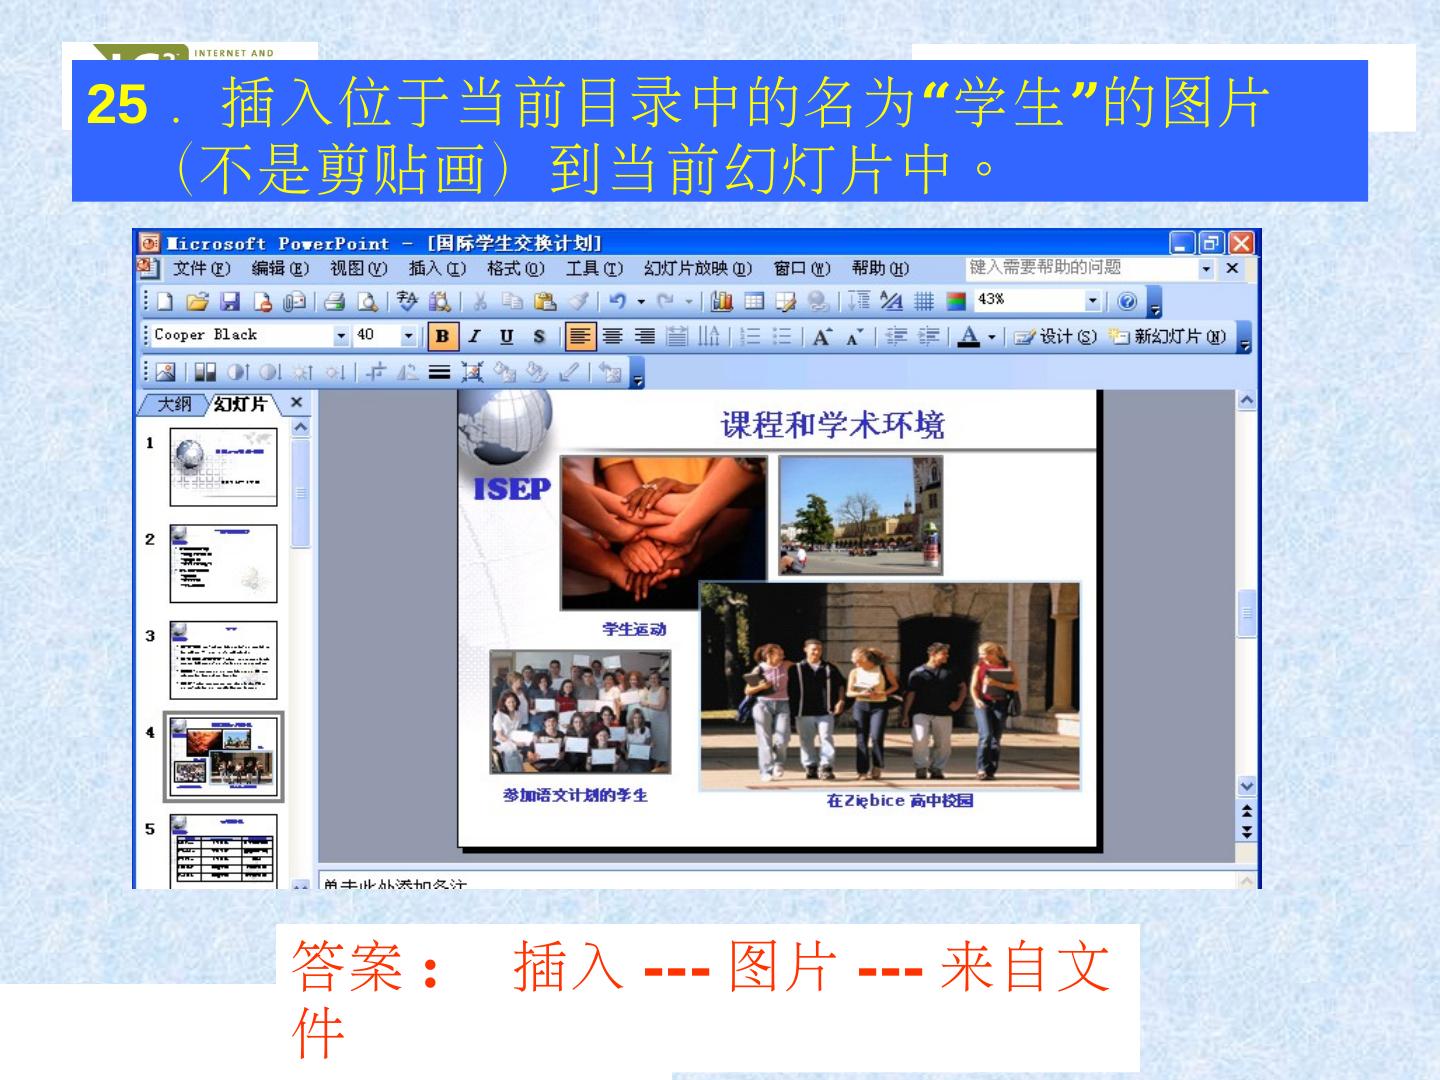Open the 格式(O) menu

(515, 269)
